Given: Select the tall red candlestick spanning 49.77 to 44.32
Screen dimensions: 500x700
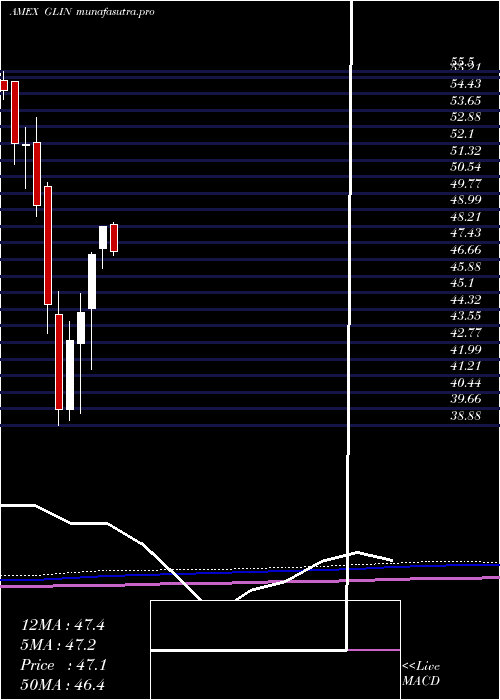Looking at the screenshot, I should click(x=48, y=246).
